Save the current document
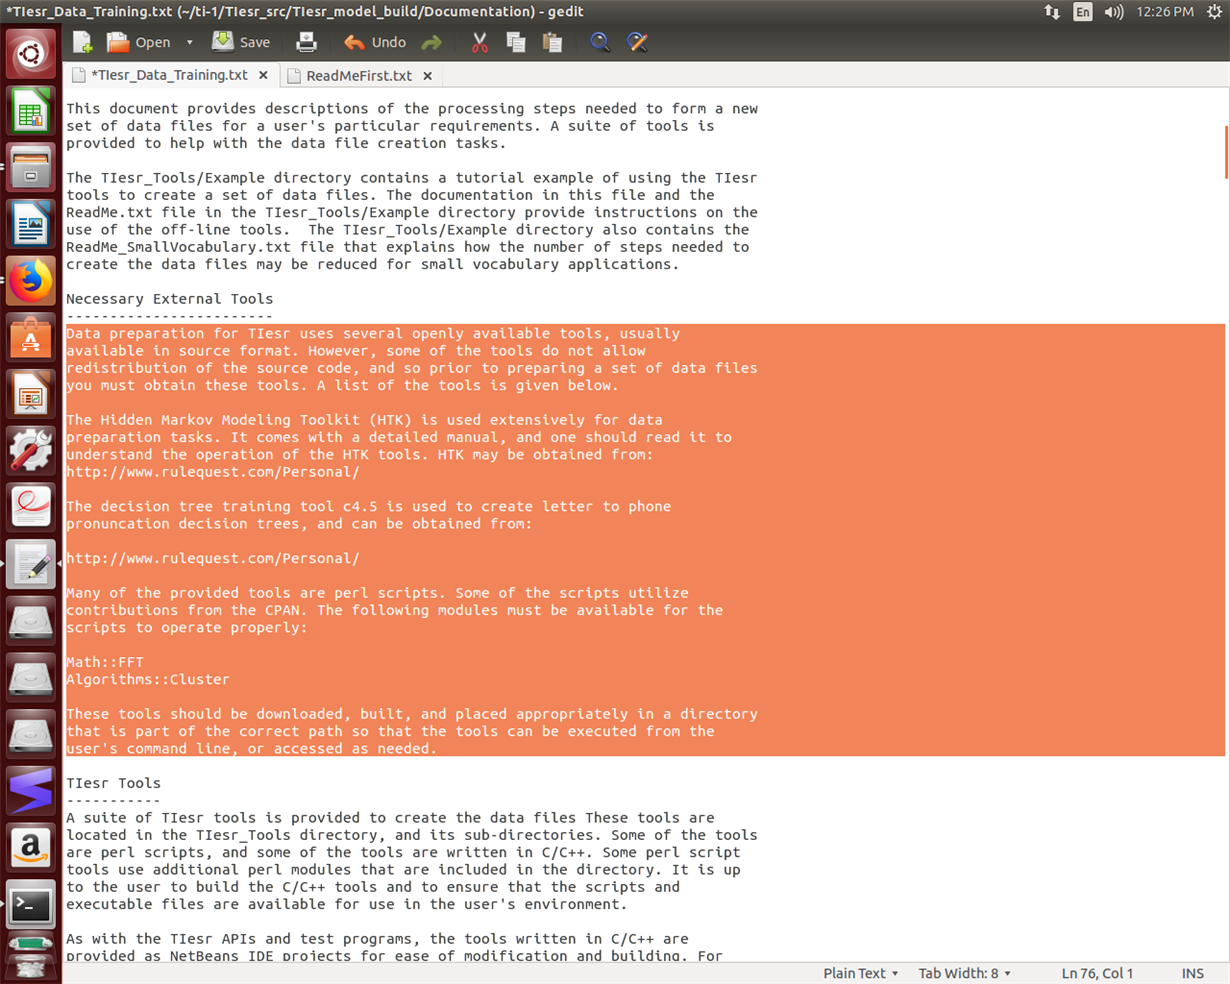 point(241,42)
